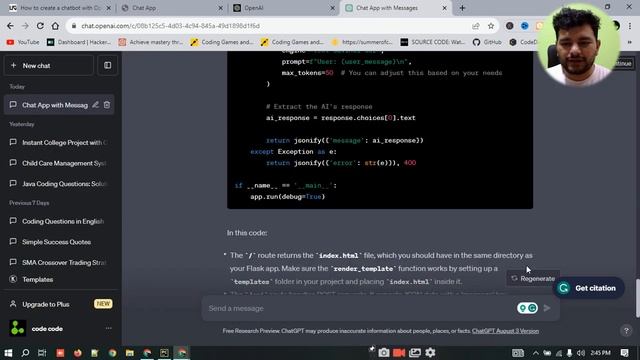Open the Dashboard | Hacker bookmark
The height and width of the screenshot is (360, 640).
(79, 42)
